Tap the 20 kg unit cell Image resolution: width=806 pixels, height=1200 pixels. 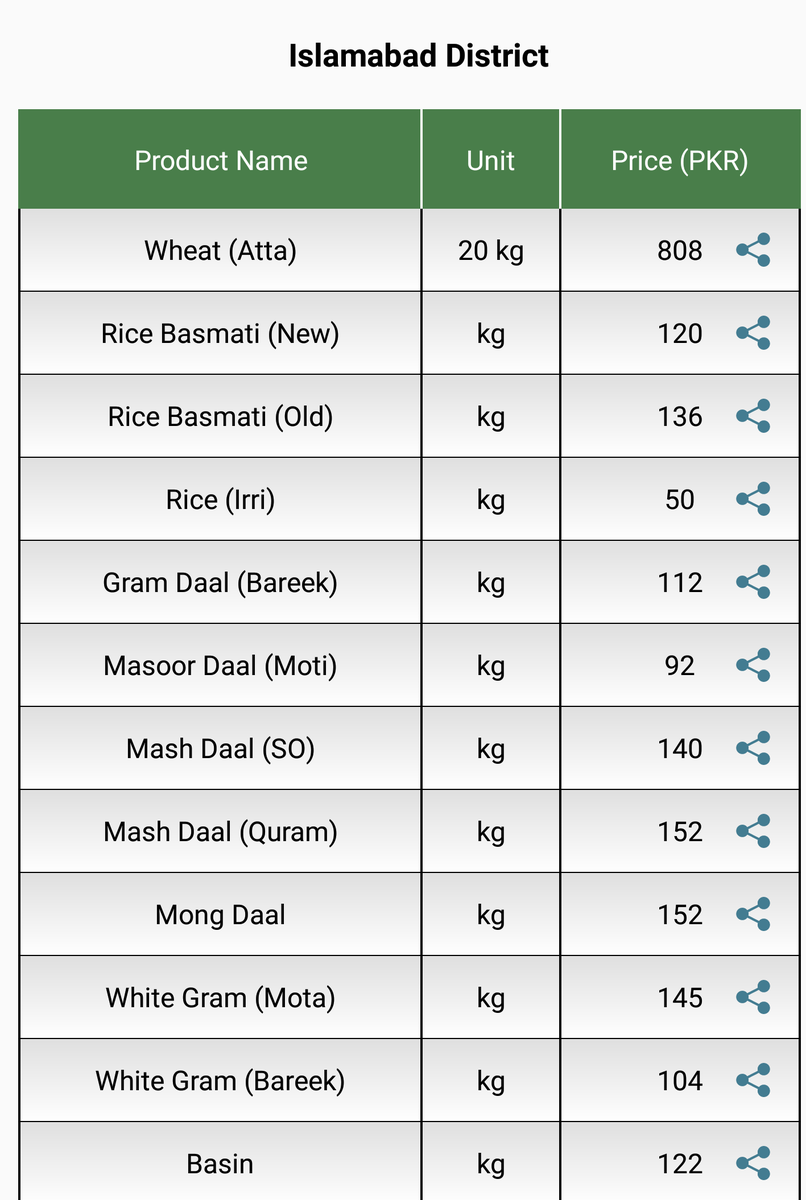490,250
